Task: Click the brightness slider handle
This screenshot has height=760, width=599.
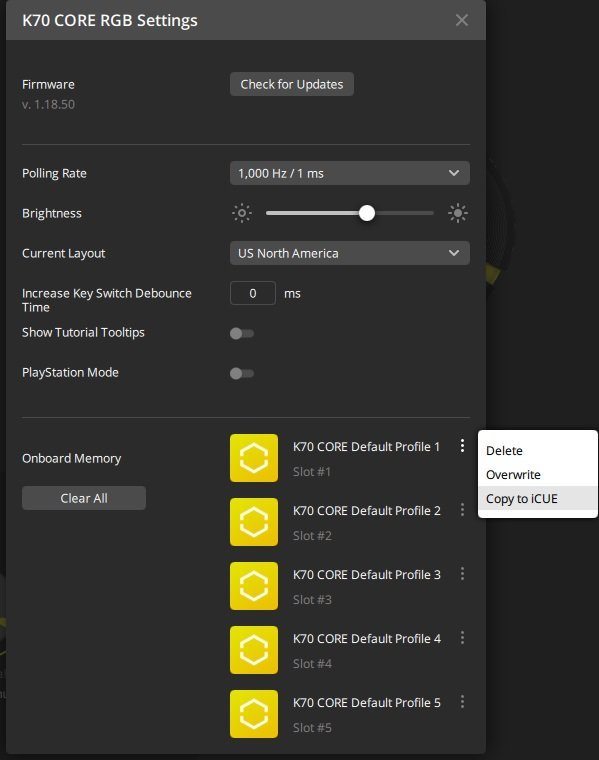Action: point(367,213)
